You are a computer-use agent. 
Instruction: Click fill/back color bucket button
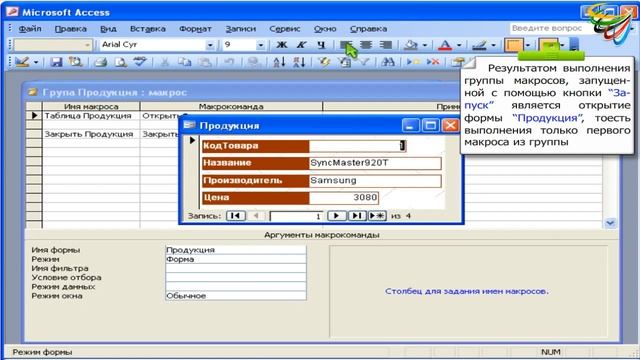coord(411,44)
